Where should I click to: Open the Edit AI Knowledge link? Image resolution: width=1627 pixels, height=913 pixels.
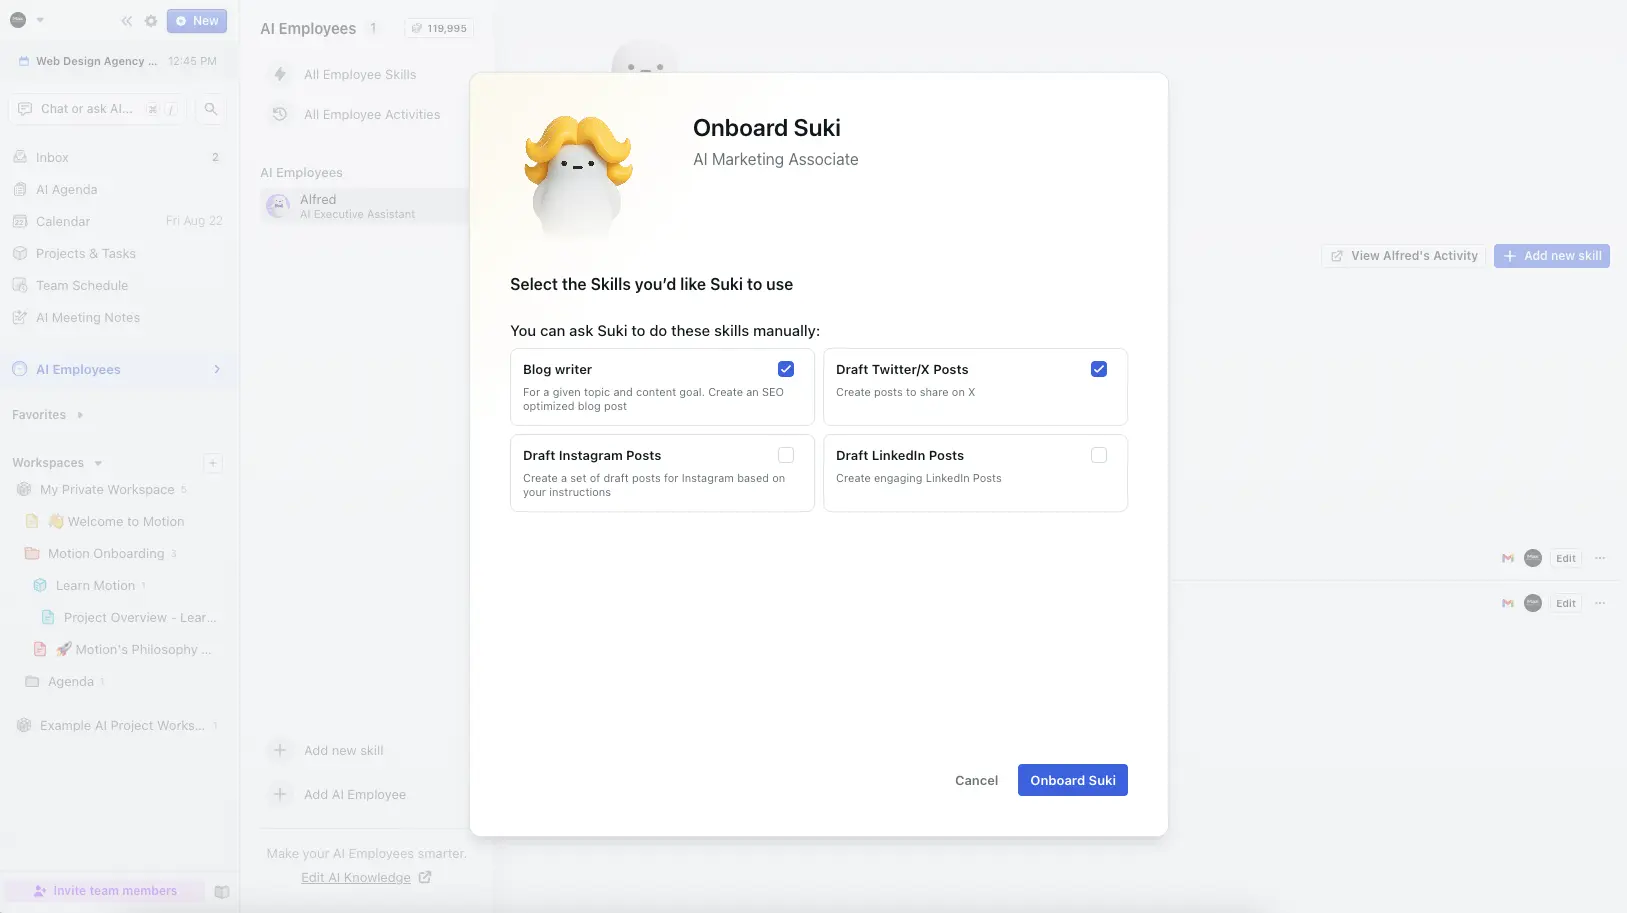pyautogui.click(x=356, y=877)
